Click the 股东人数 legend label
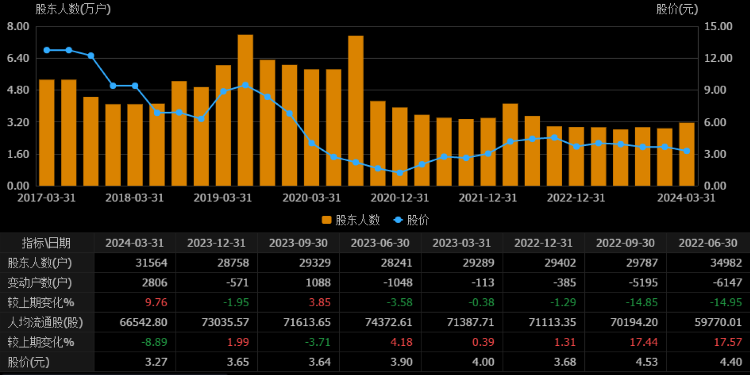The height and width of the screenshot is (375, 750). [358, 220]
